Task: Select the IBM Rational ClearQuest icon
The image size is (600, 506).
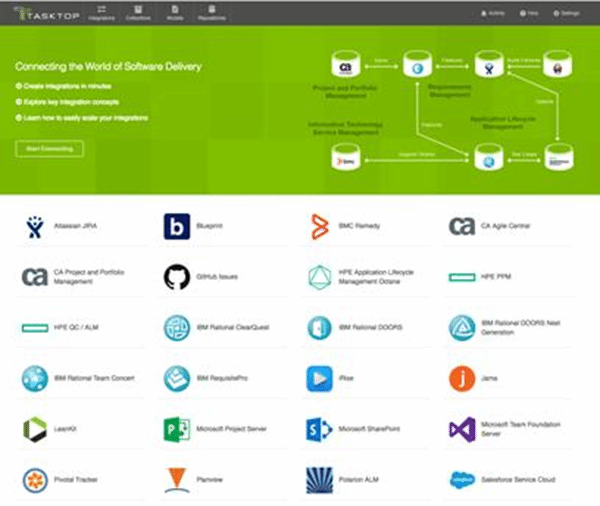Action: pos(177,328)
